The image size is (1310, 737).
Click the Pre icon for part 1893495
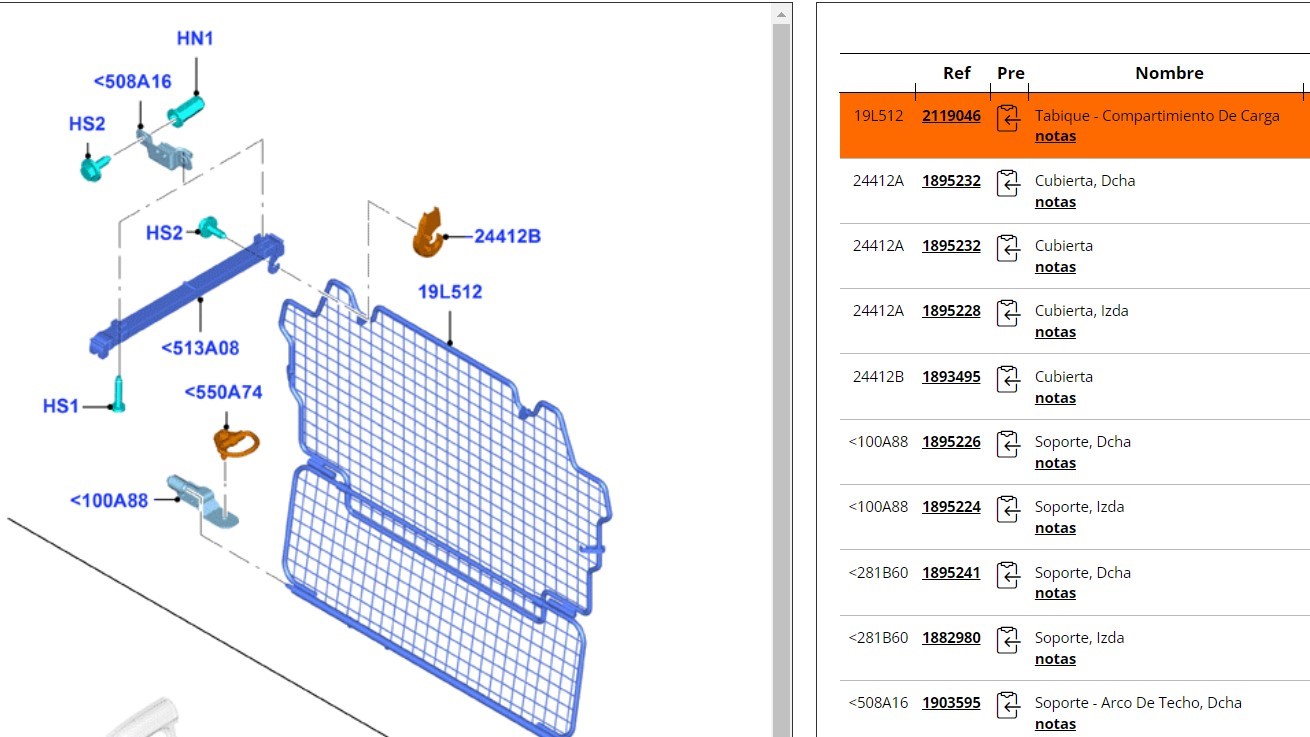pyautogui.click(x=1008, y=378)
